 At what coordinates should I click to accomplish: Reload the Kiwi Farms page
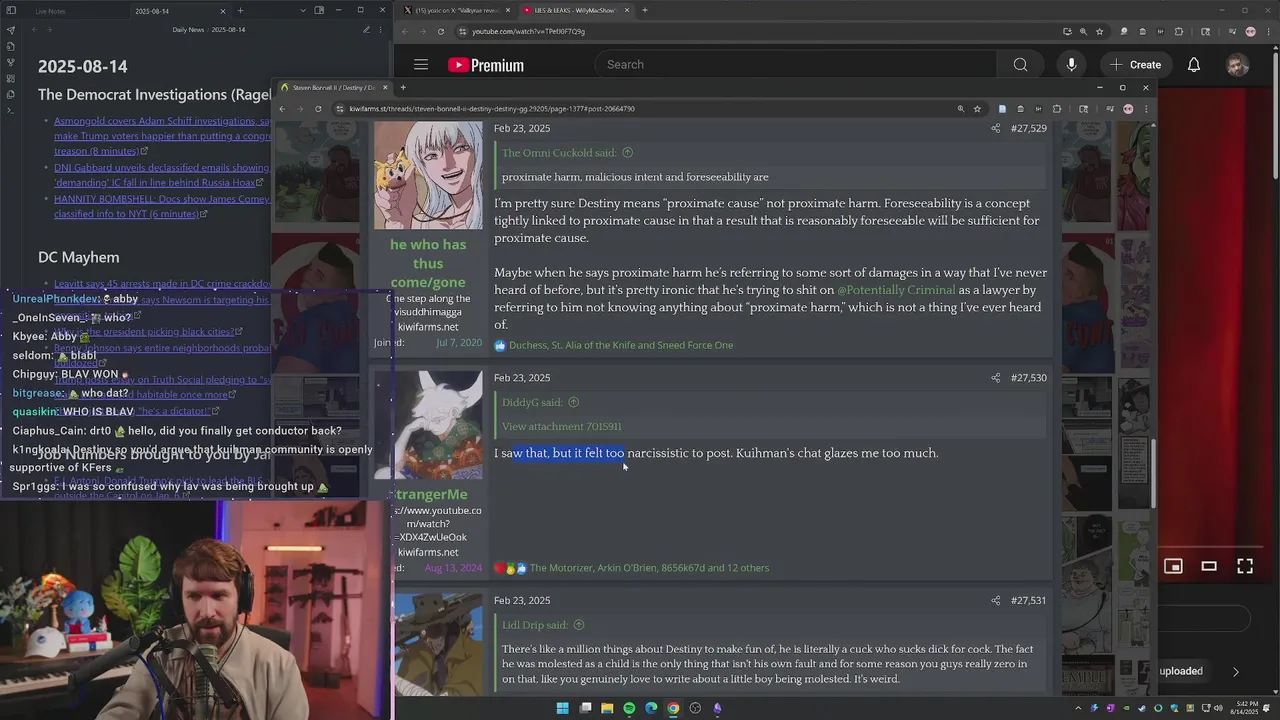(318, 108)
